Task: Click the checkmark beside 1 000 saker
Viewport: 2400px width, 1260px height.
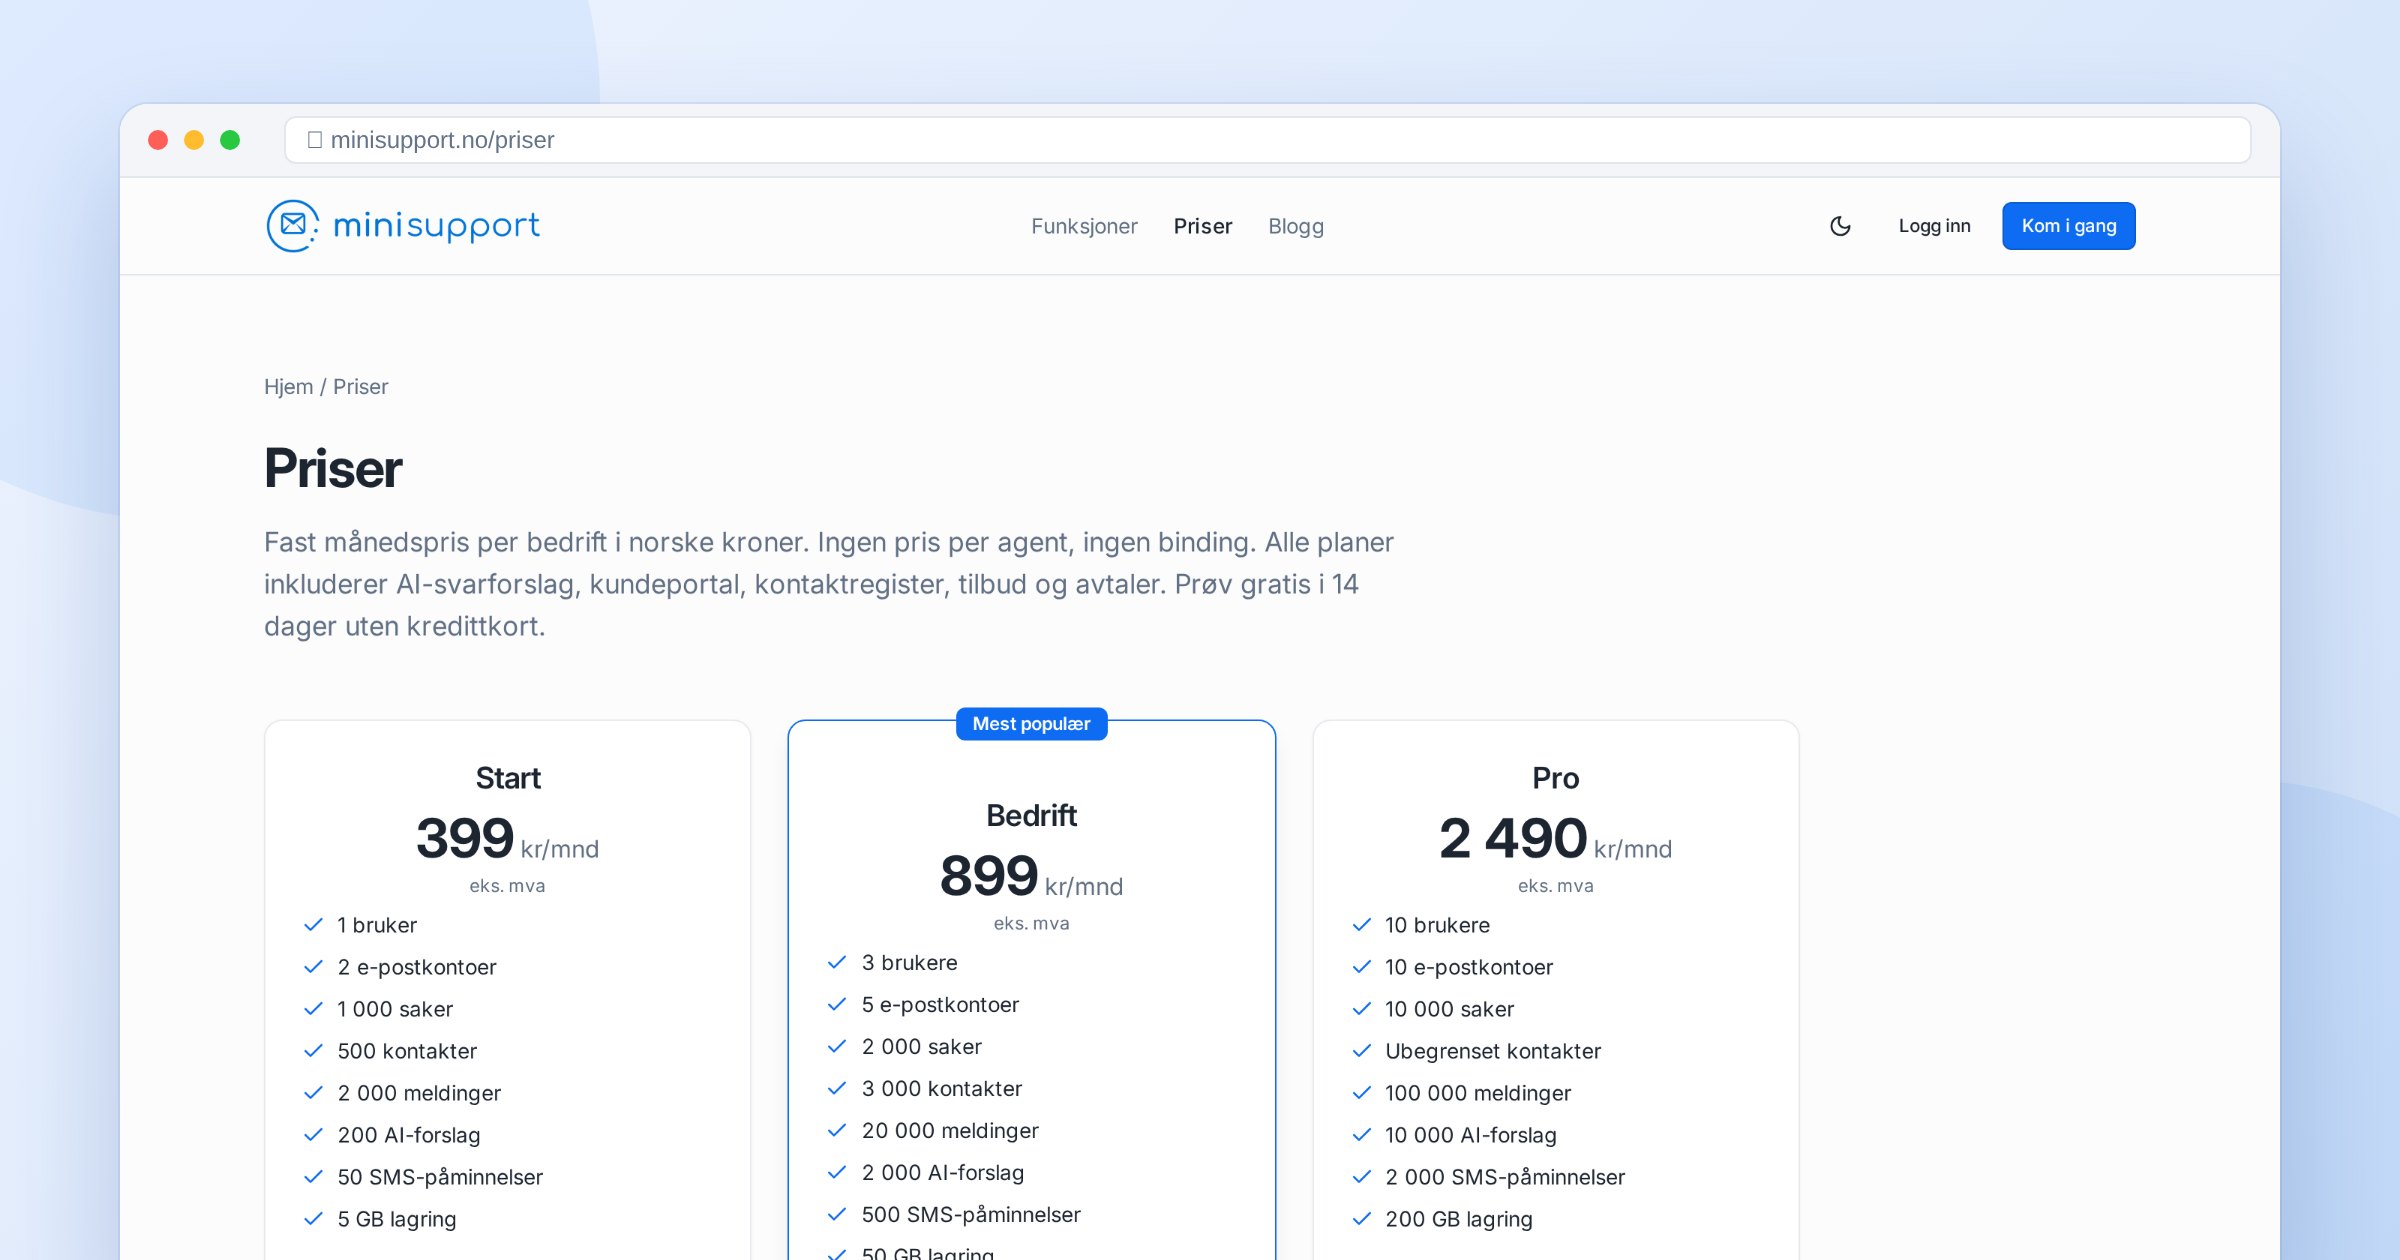Action: tap(313, 1009)
